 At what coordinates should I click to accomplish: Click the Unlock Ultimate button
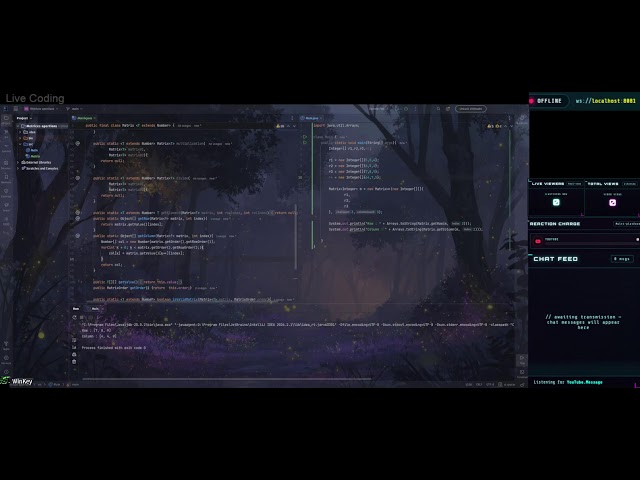[471, 109]
